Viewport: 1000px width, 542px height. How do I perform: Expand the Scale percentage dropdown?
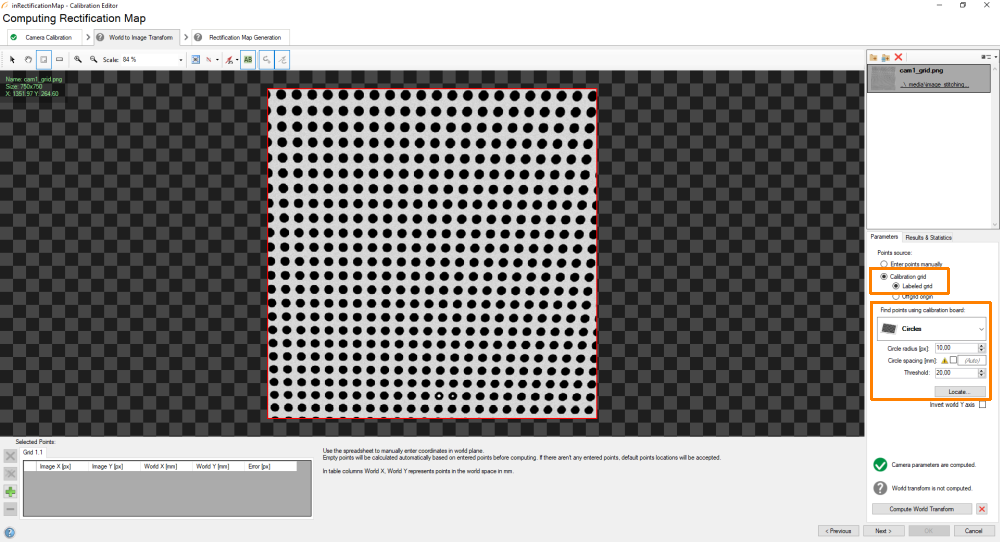[x=181, y=60]
